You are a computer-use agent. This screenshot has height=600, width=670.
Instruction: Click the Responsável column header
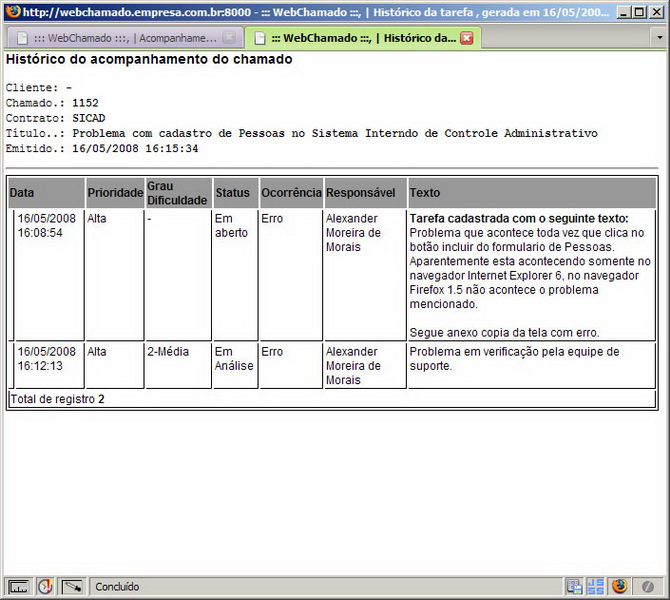click(x=360, y=193)
